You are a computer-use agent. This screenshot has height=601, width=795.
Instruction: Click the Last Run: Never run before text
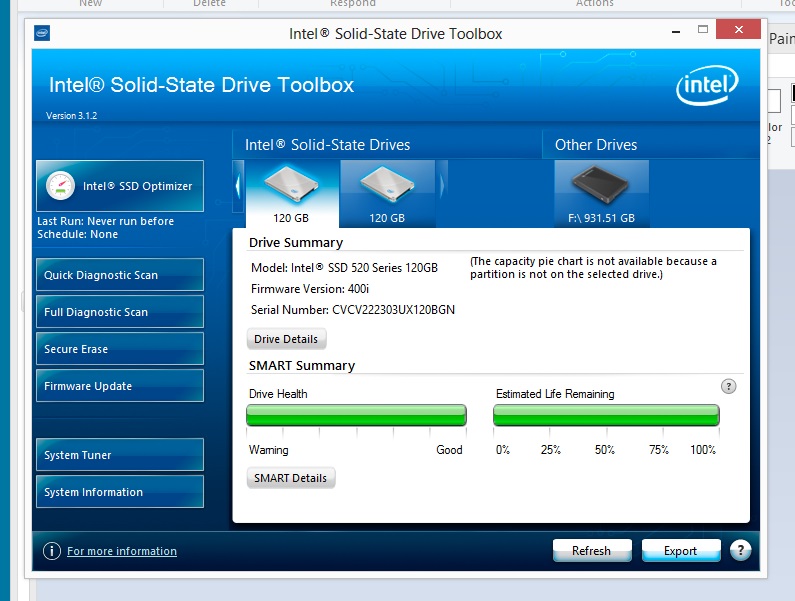point(105,221)
